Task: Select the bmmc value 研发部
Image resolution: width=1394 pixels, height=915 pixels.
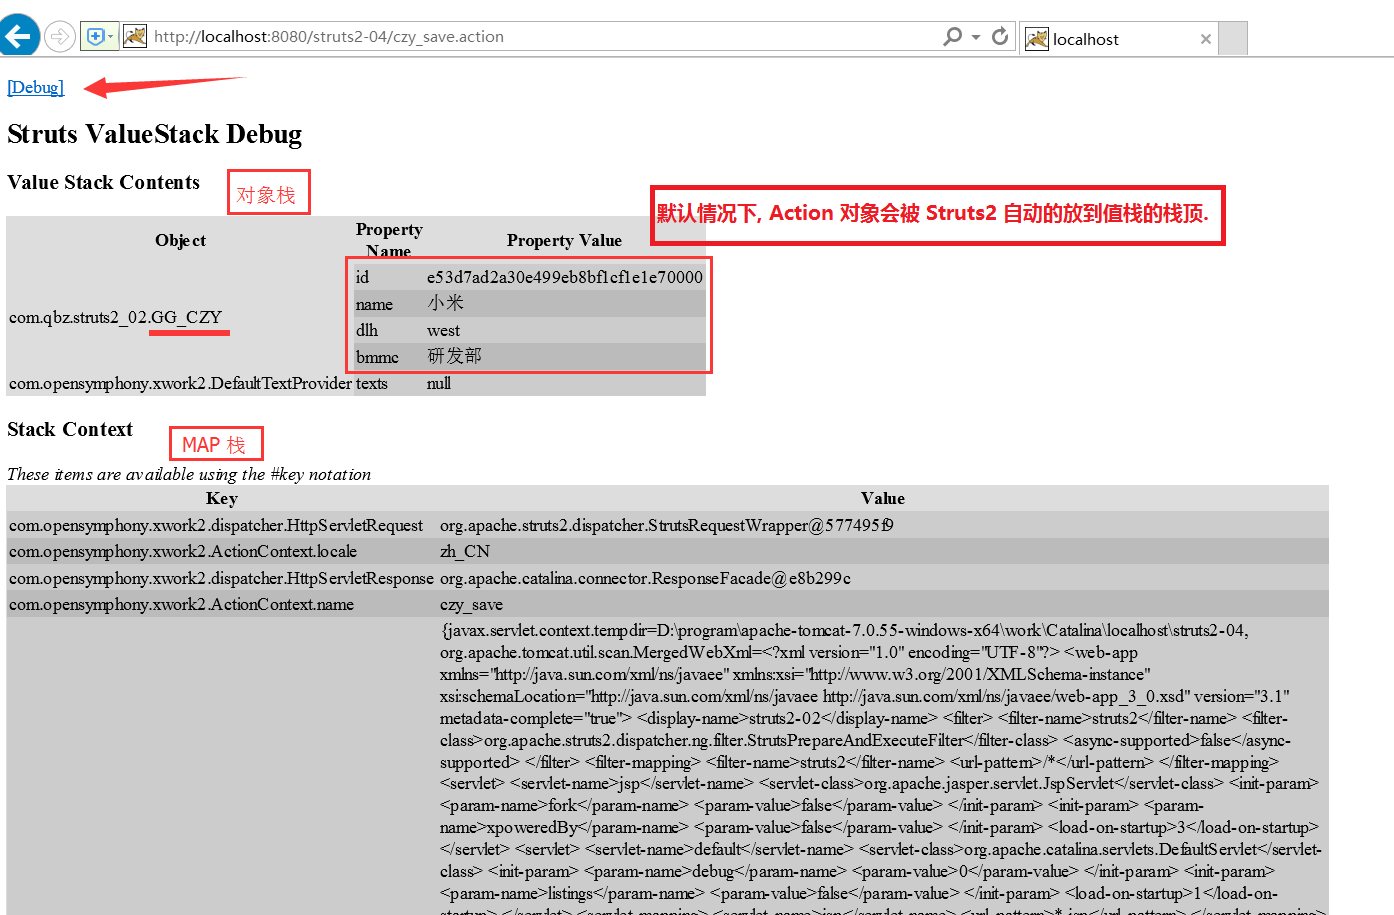Action: (455, 356)
